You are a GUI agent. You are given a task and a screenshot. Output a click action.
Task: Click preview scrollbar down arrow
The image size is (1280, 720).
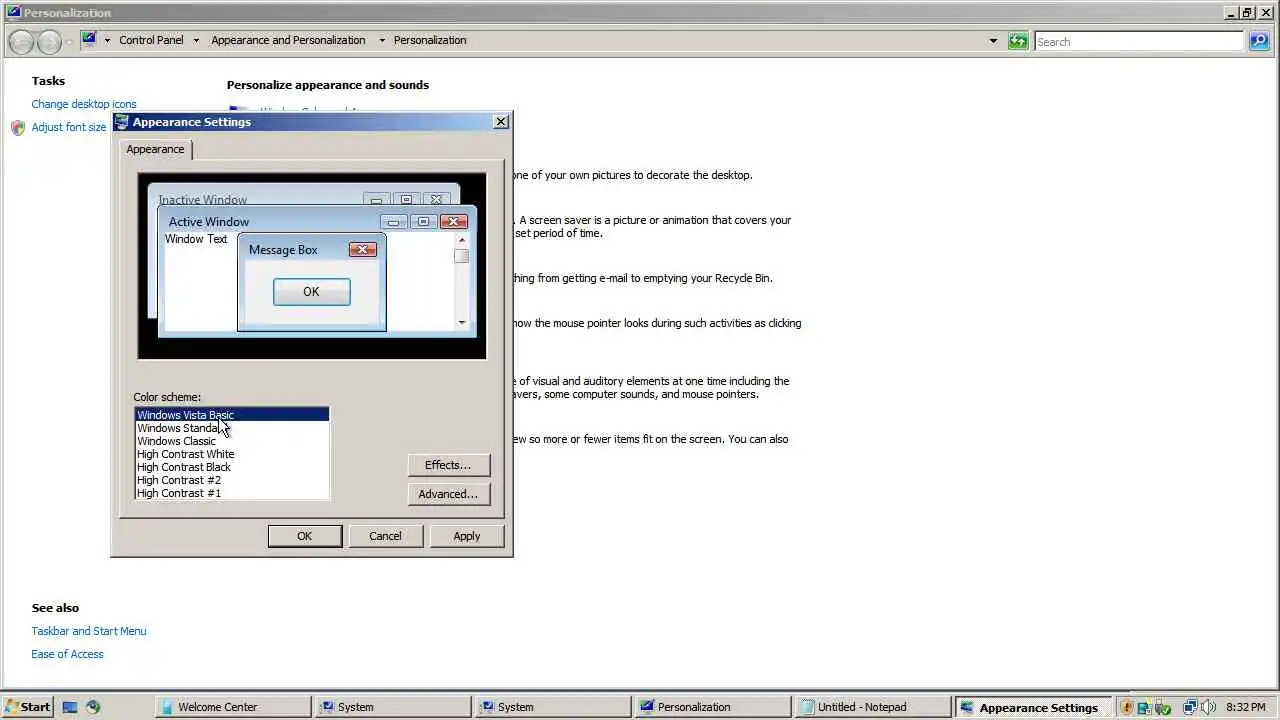(461, 321)
